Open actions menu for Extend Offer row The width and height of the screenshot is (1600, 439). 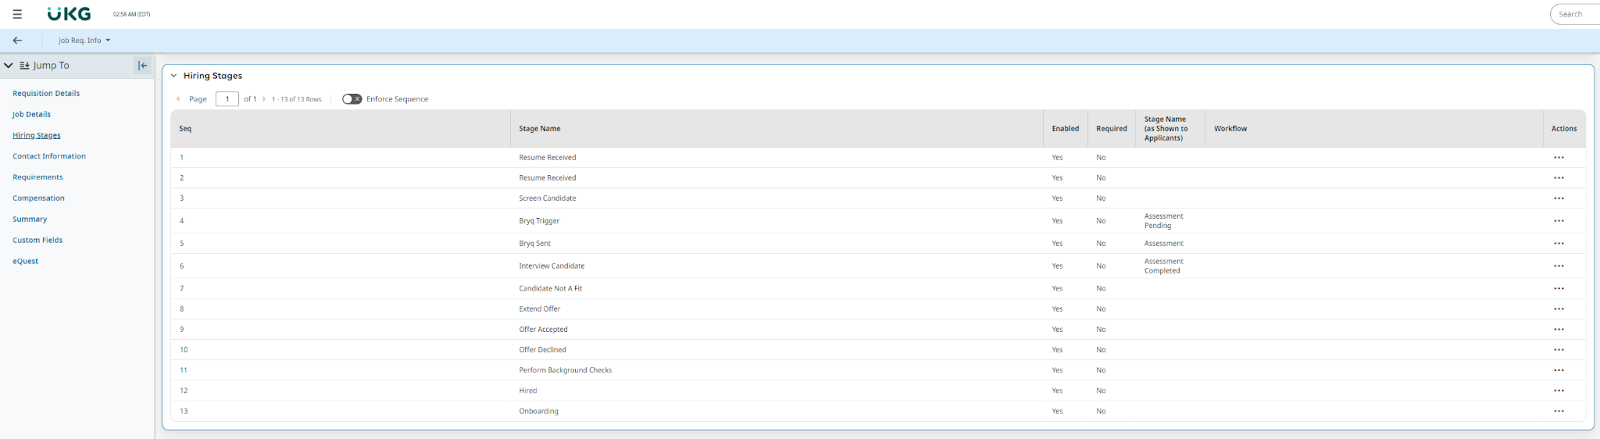1558,309
